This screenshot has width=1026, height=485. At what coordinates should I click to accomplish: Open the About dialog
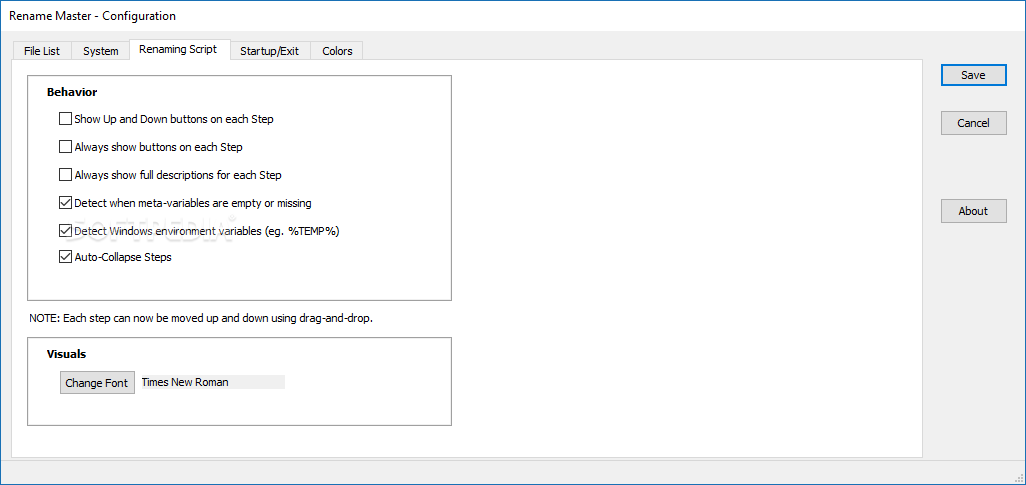(x=973, y=211)
